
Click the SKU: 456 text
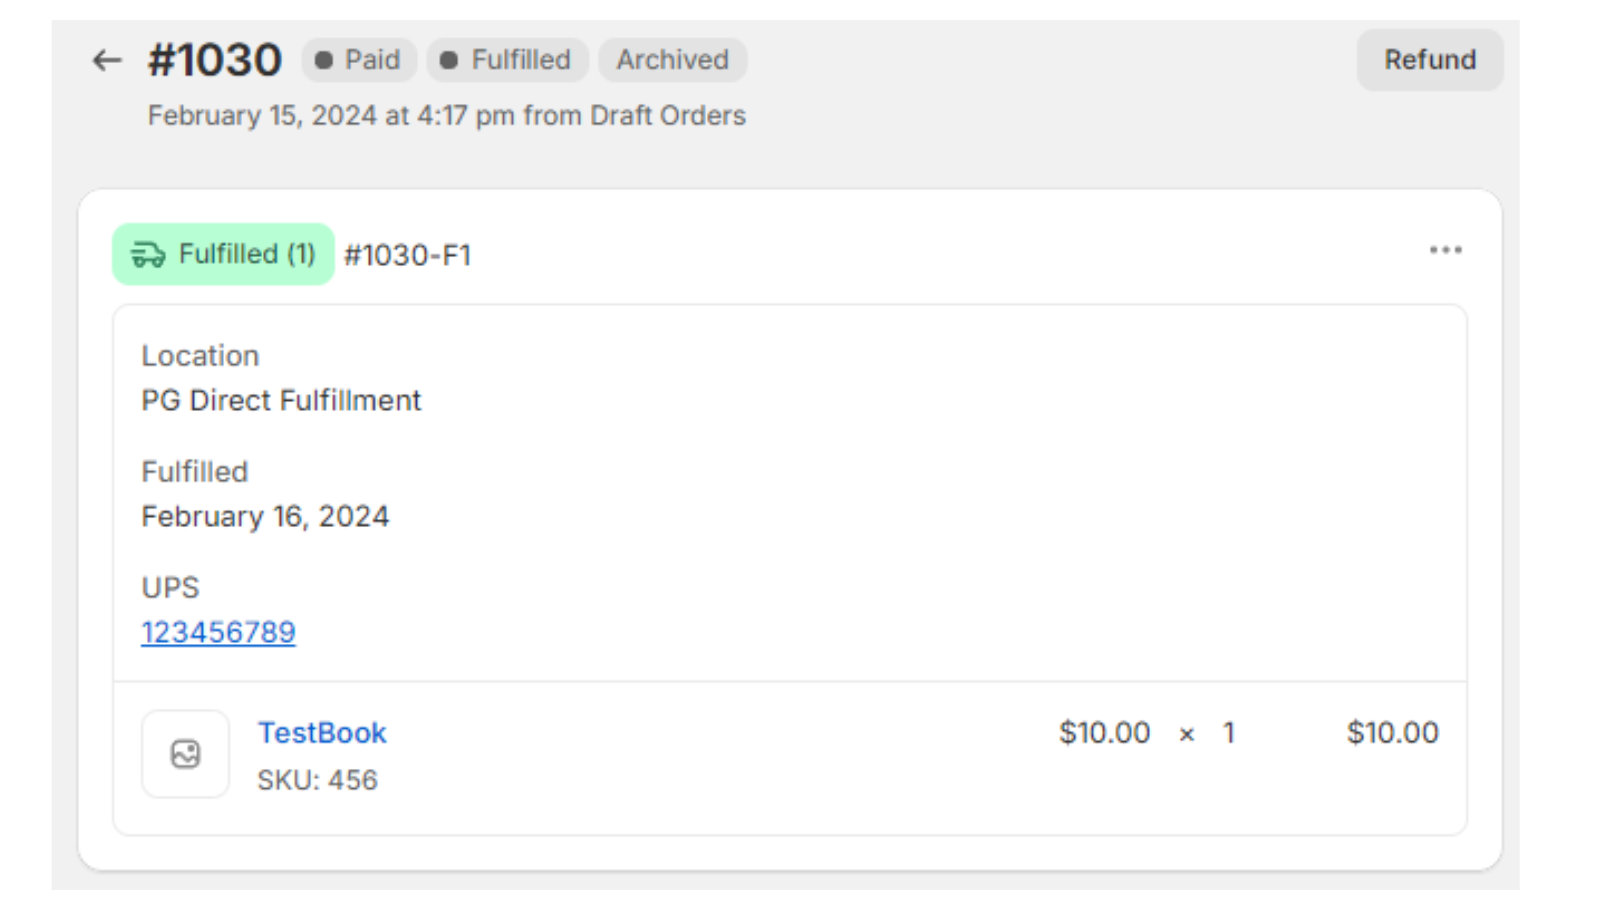click(317, 780)
